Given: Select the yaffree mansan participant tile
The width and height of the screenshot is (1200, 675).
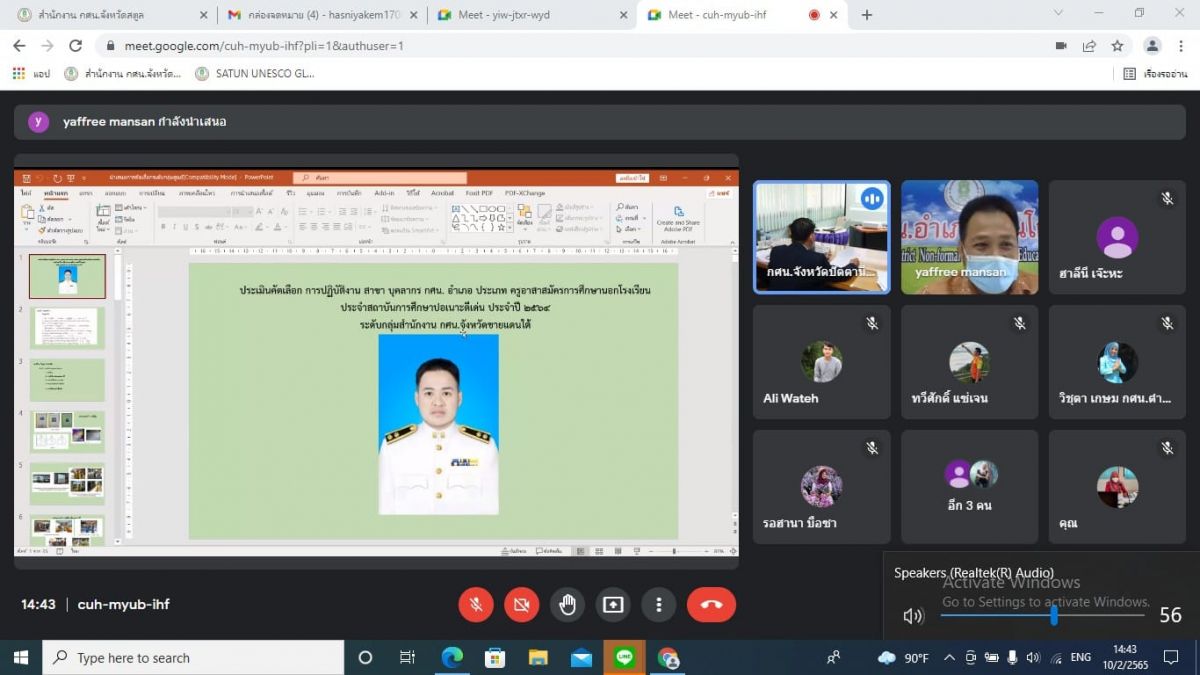Looking at the screenshot, I should click(969, 237).
